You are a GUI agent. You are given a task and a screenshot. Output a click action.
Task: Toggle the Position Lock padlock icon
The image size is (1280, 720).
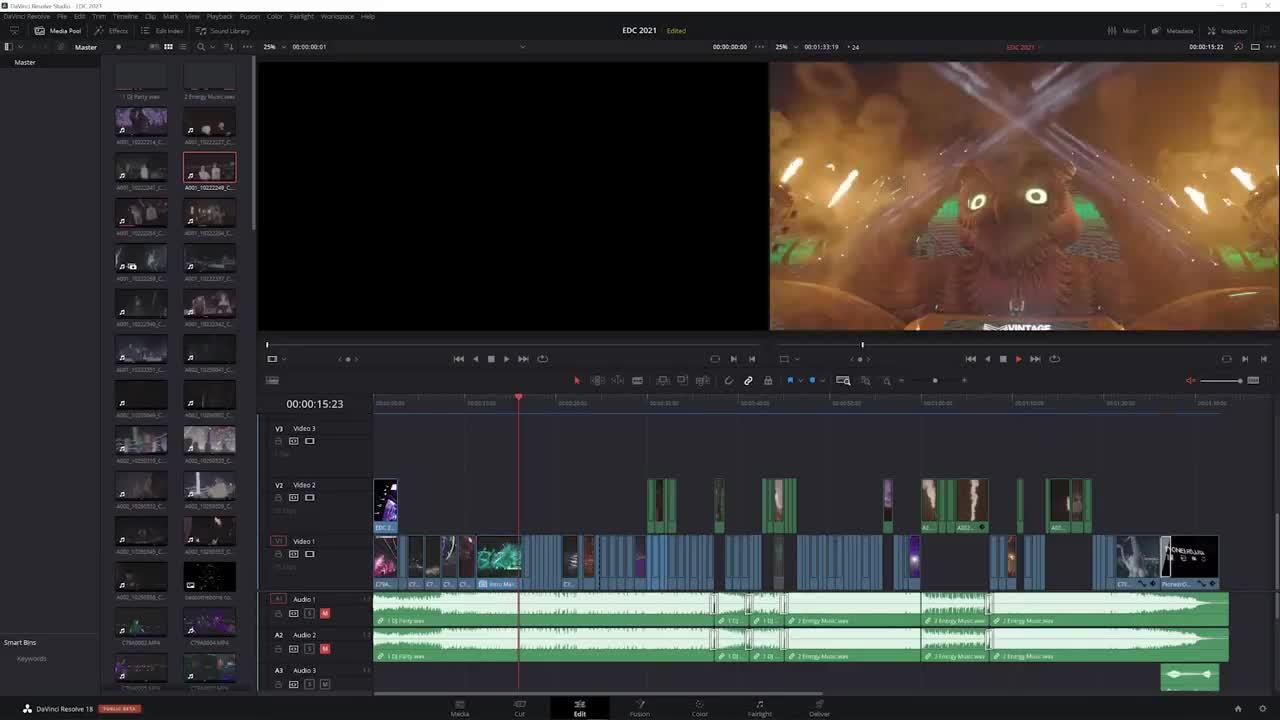(768, 380)
